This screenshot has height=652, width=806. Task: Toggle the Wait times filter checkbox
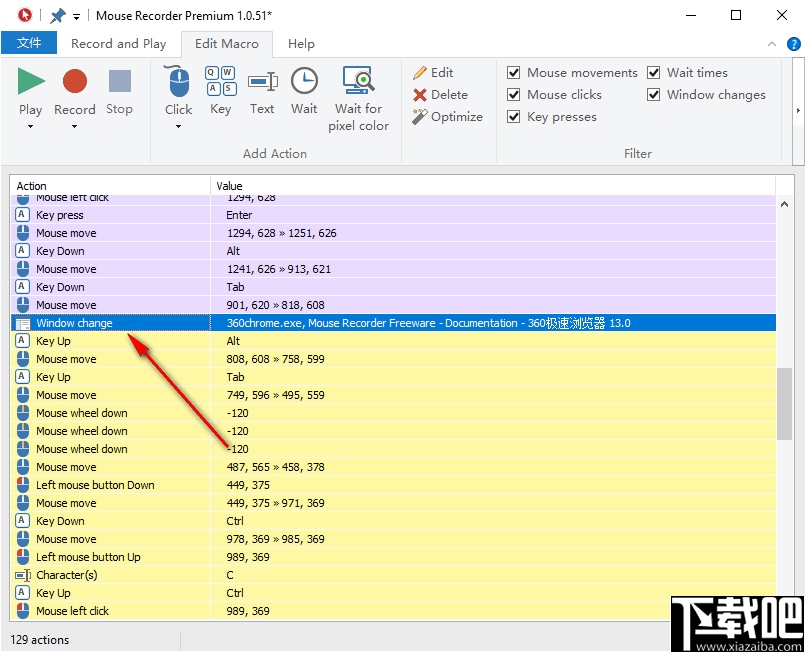653,73
